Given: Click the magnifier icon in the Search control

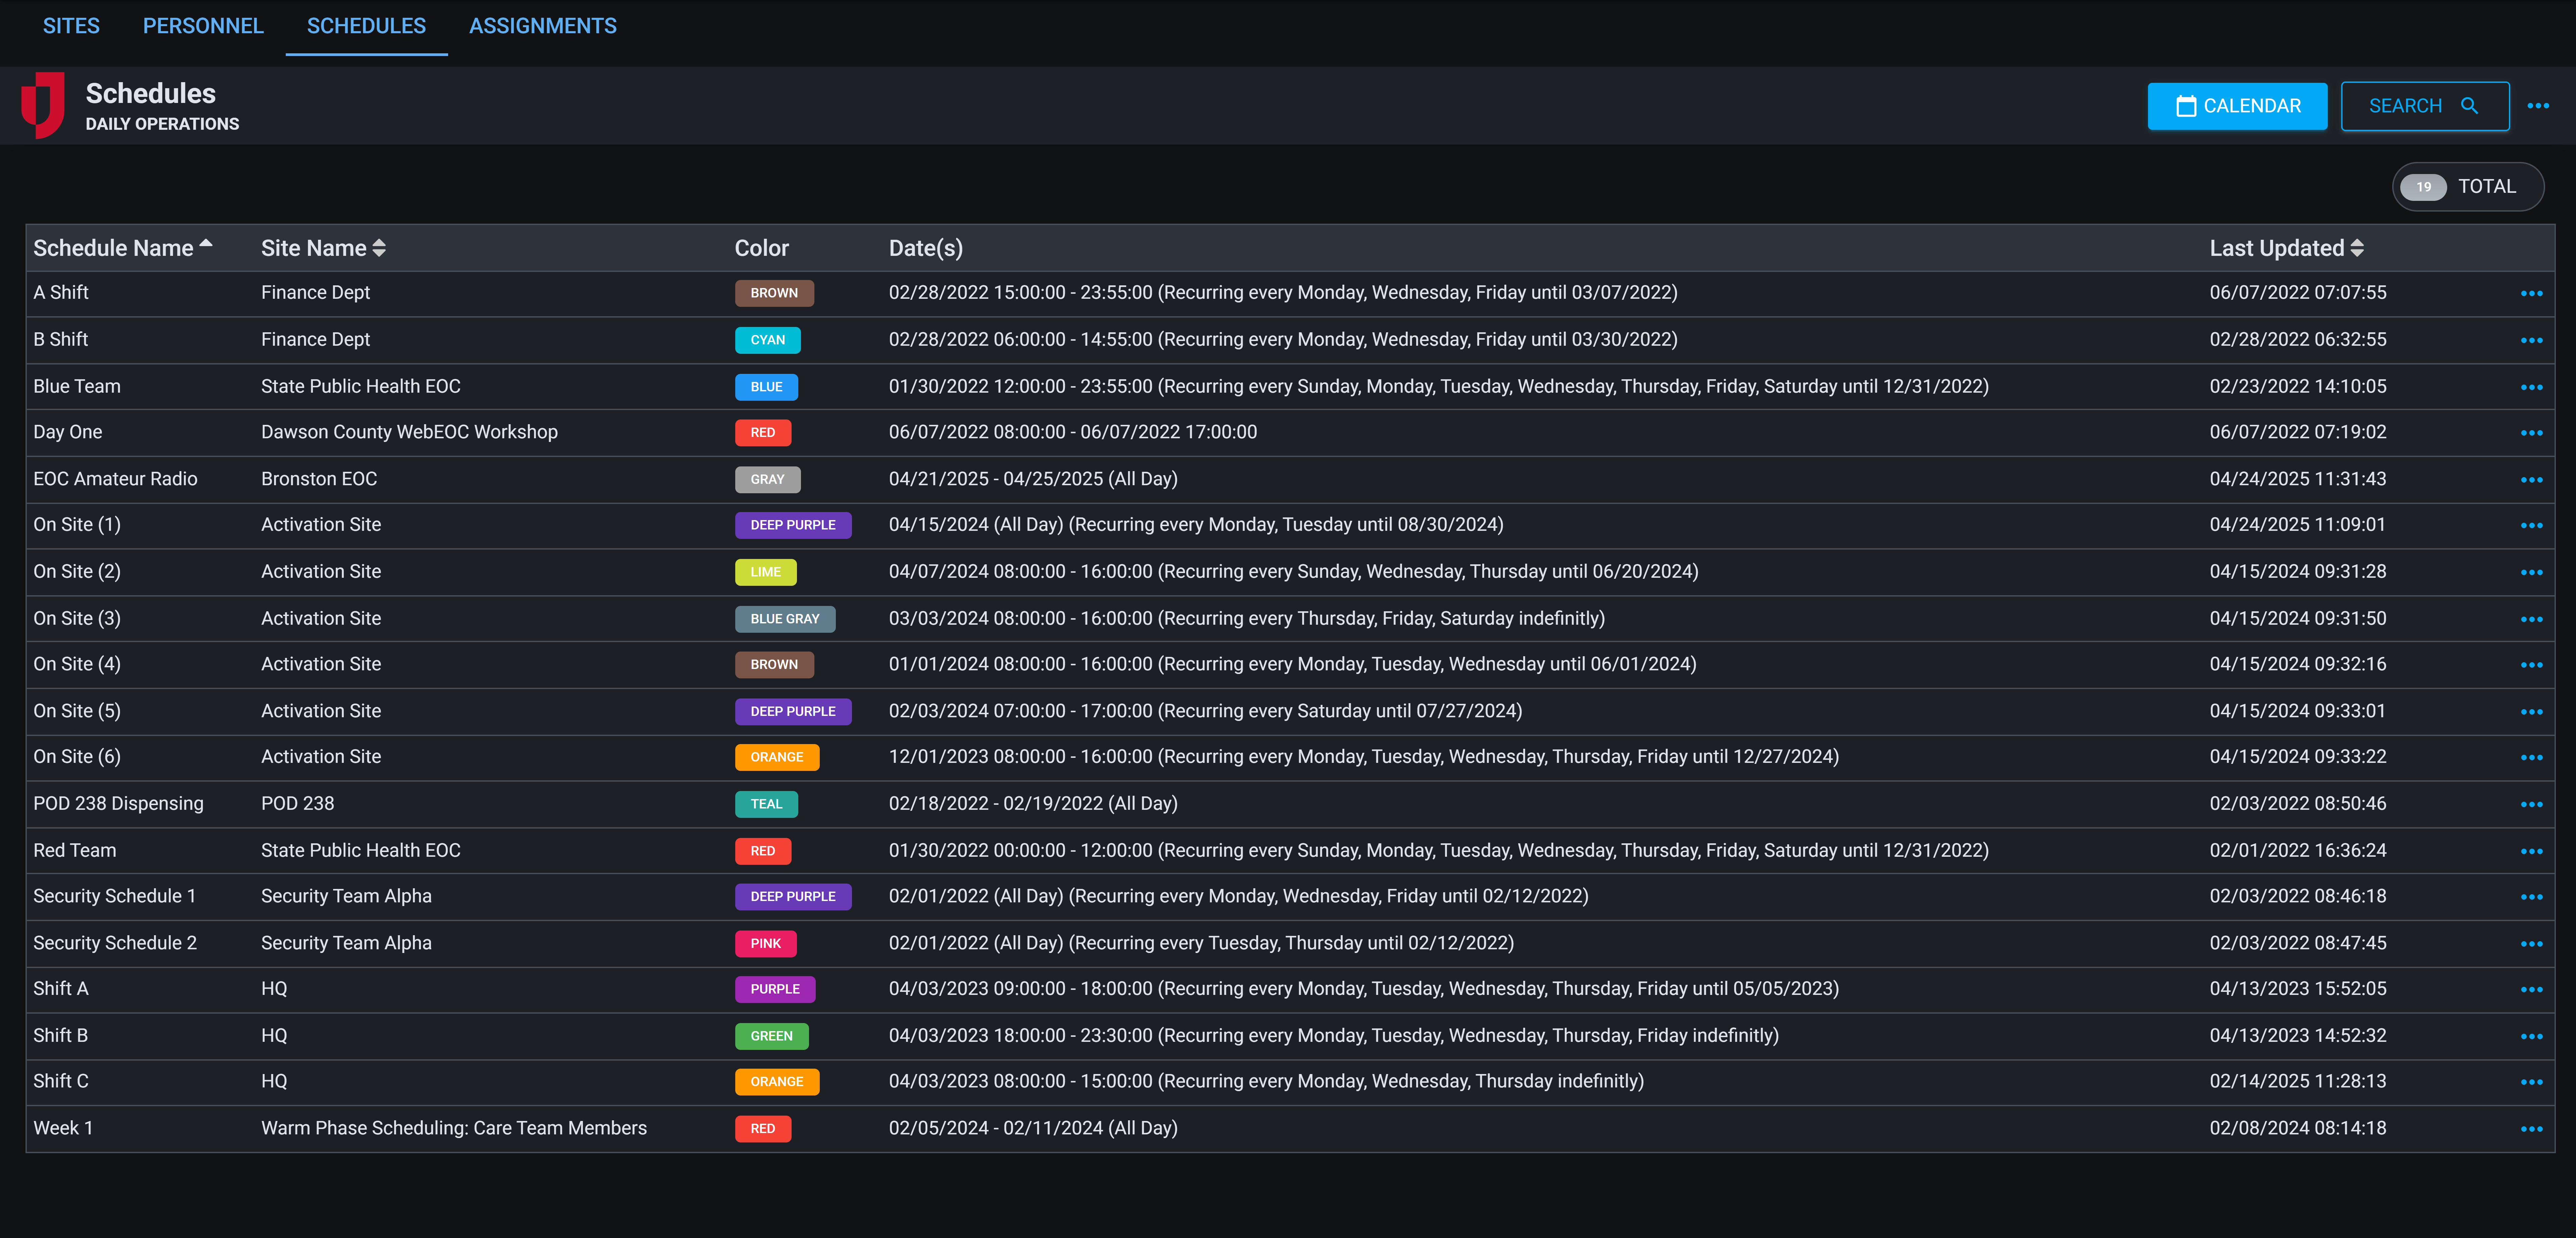Looking at the screenshot, I should 2470,105.
